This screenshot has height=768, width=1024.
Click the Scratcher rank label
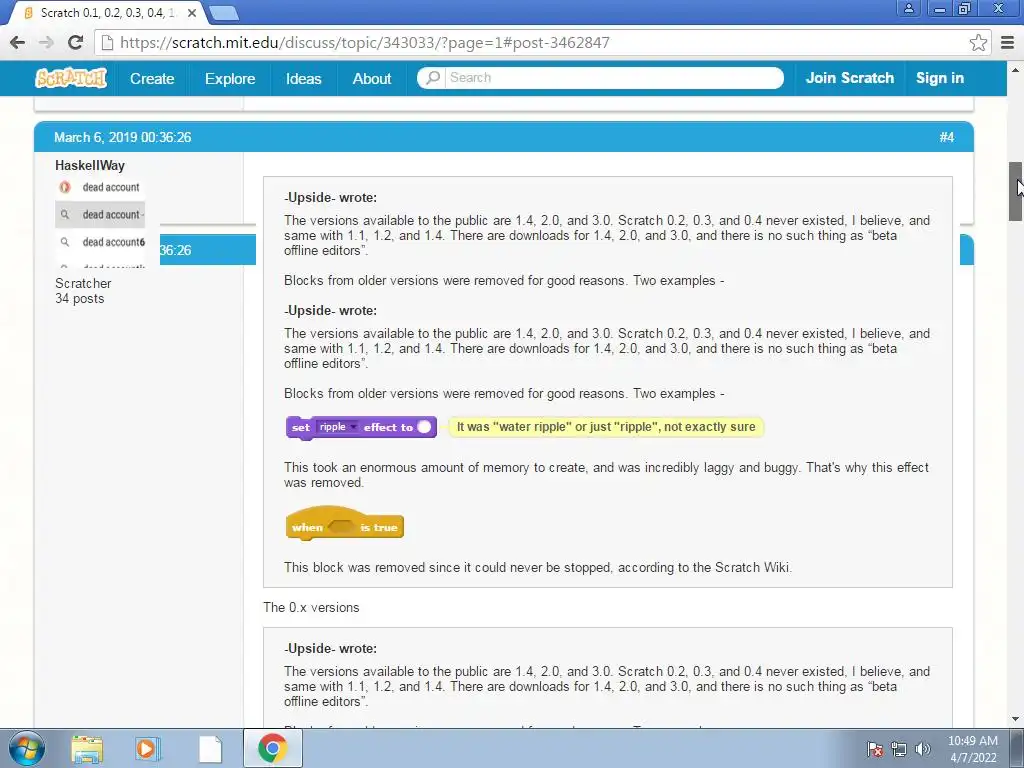point(83,283)
